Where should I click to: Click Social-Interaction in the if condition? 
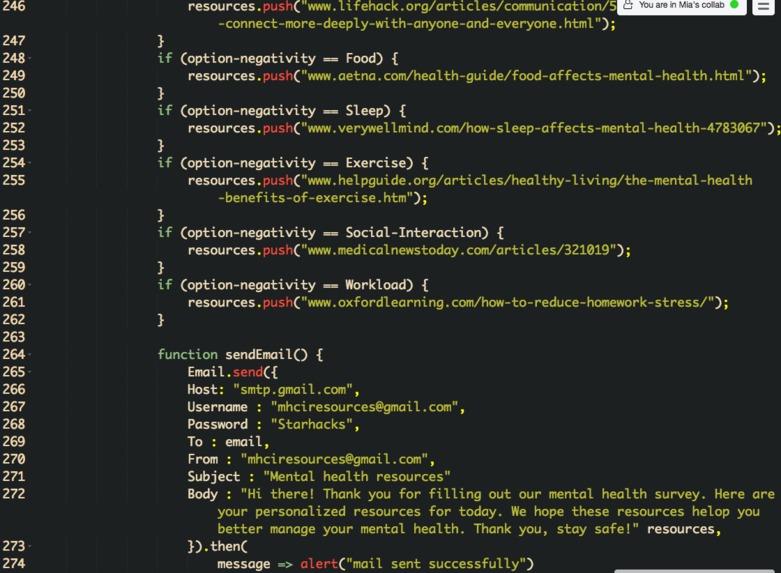(413, 233)
